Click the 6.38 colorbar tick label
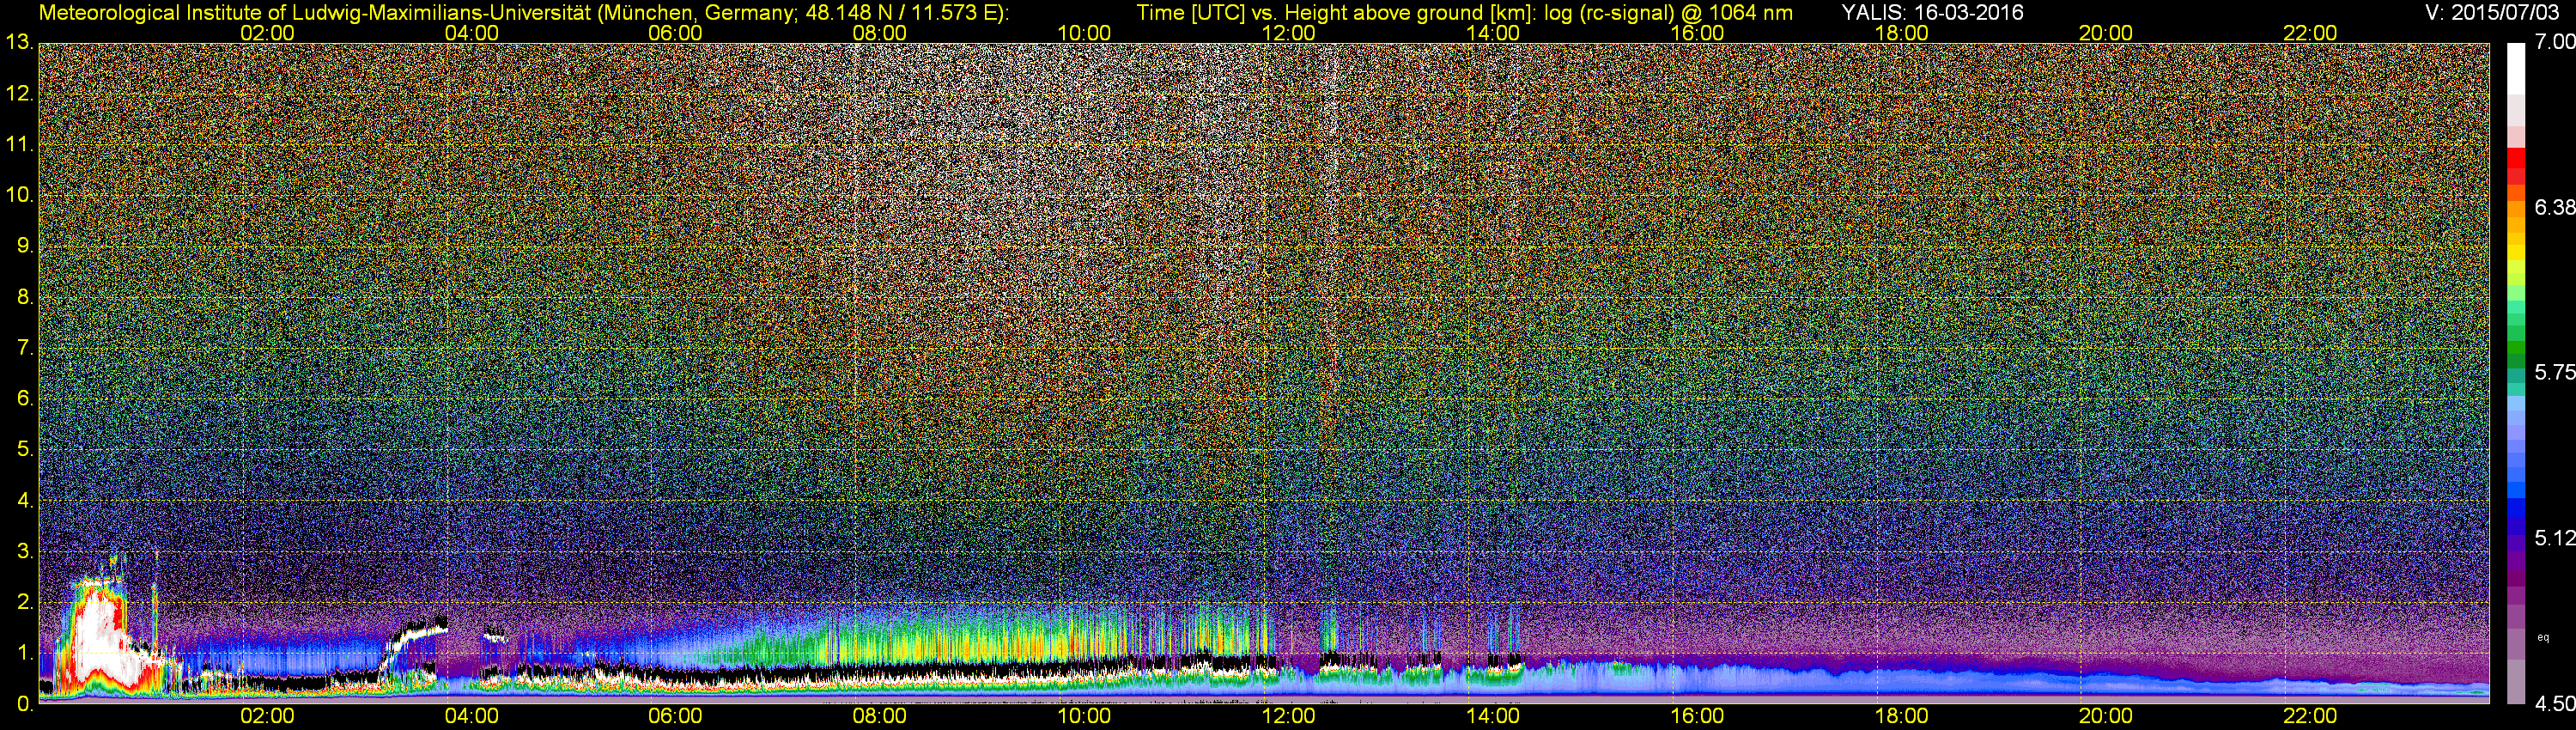Image resolution: width=2576 pixels, height=730 pixels. point(2554,207)
